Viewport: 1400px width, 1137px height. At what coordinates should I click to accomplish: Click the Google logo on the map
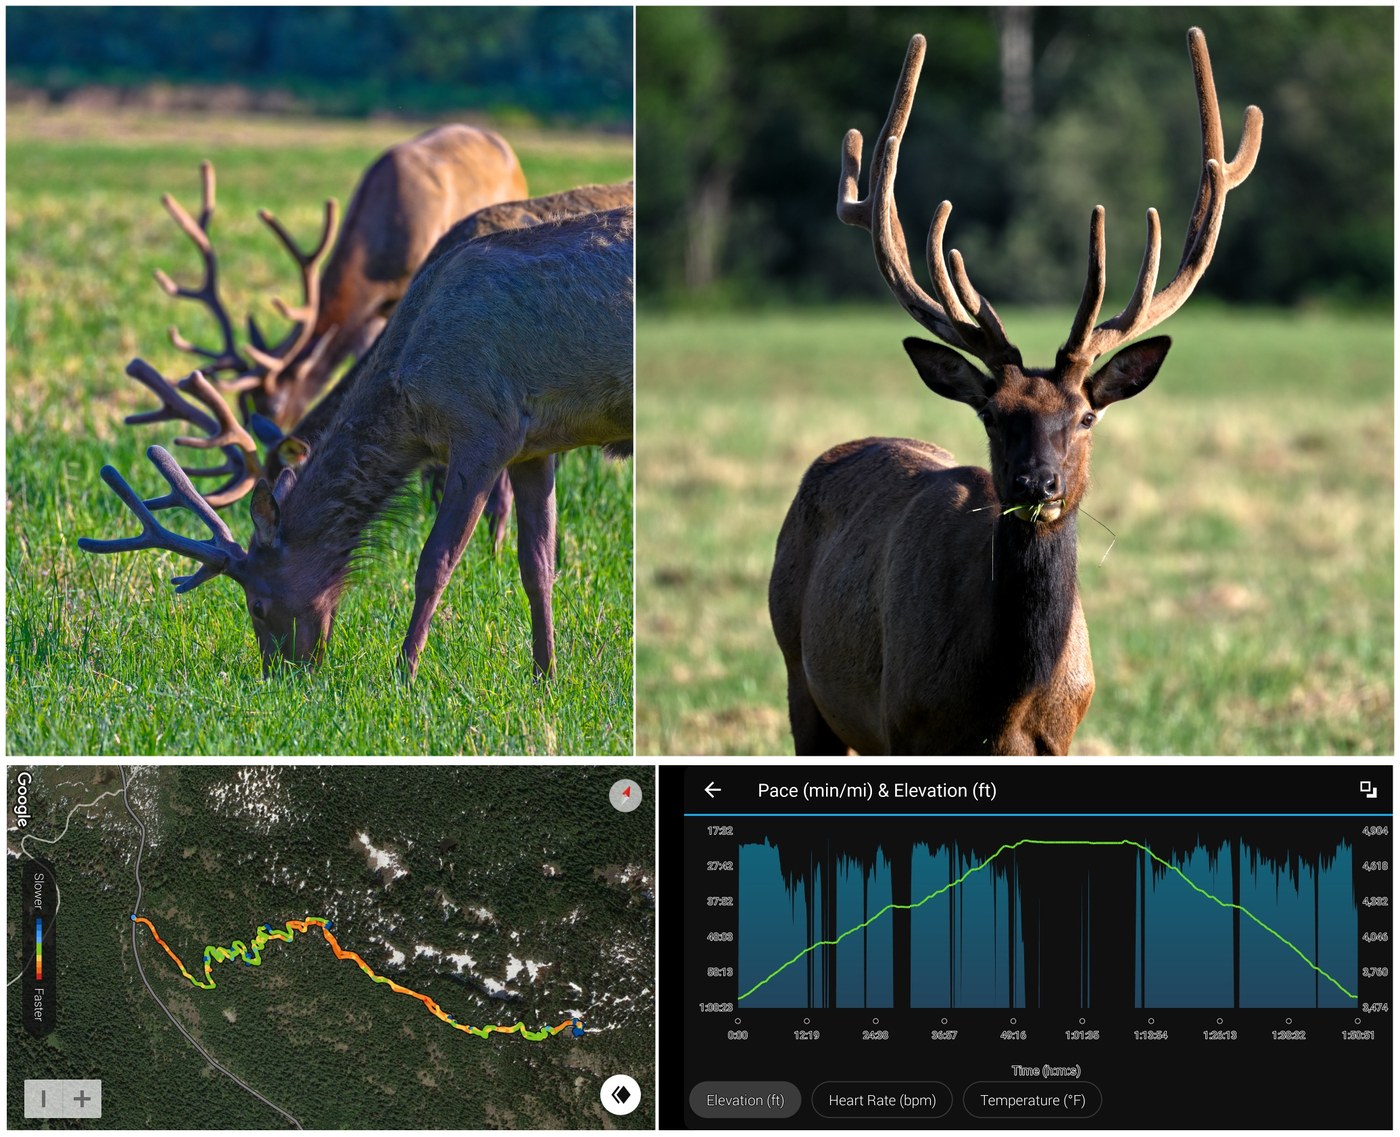pyautogui.click(x=24, y=799)
